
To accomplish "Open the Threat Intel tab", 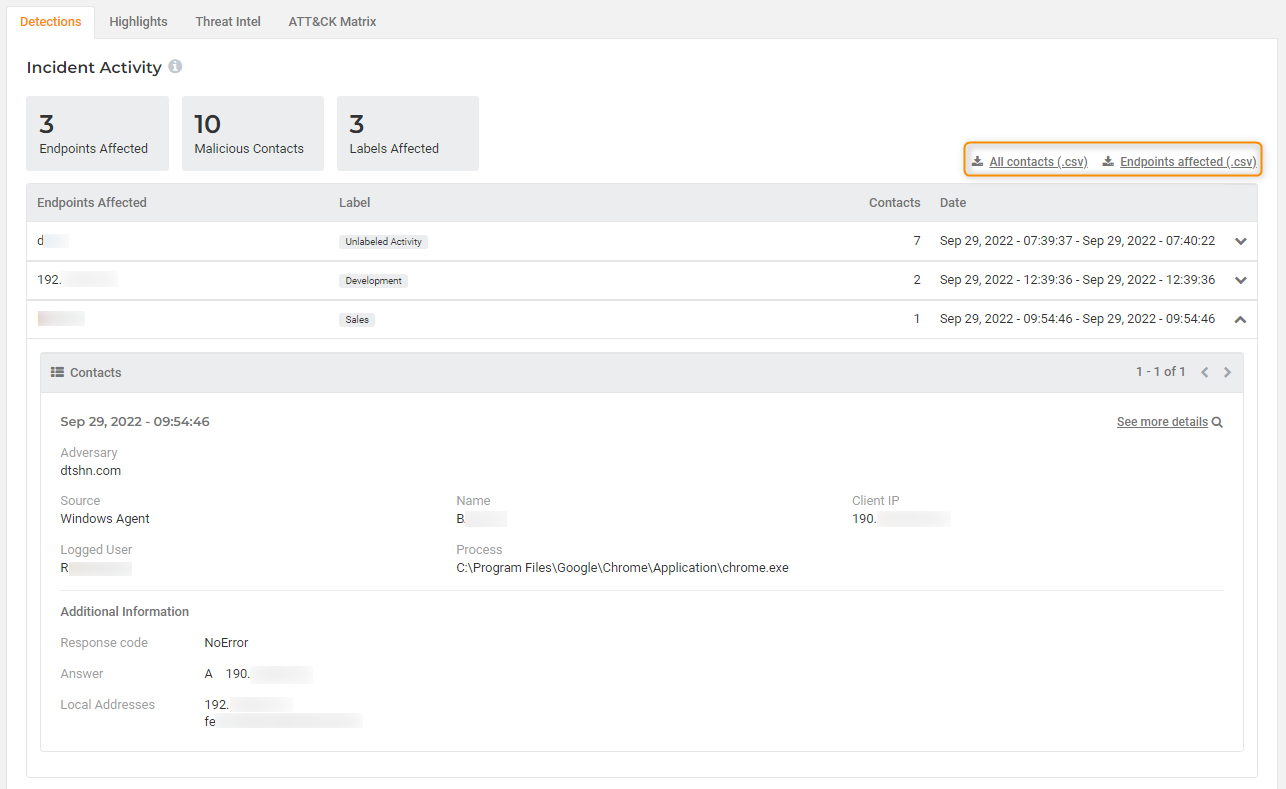I will click(228, 21).
